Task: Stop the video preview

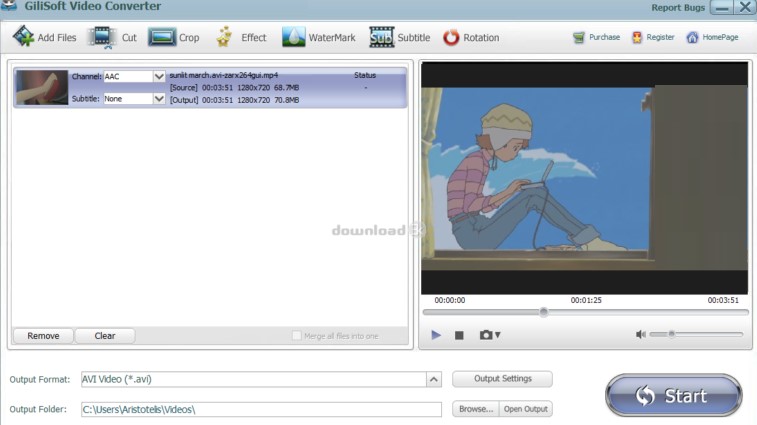Action: point(459,335)
